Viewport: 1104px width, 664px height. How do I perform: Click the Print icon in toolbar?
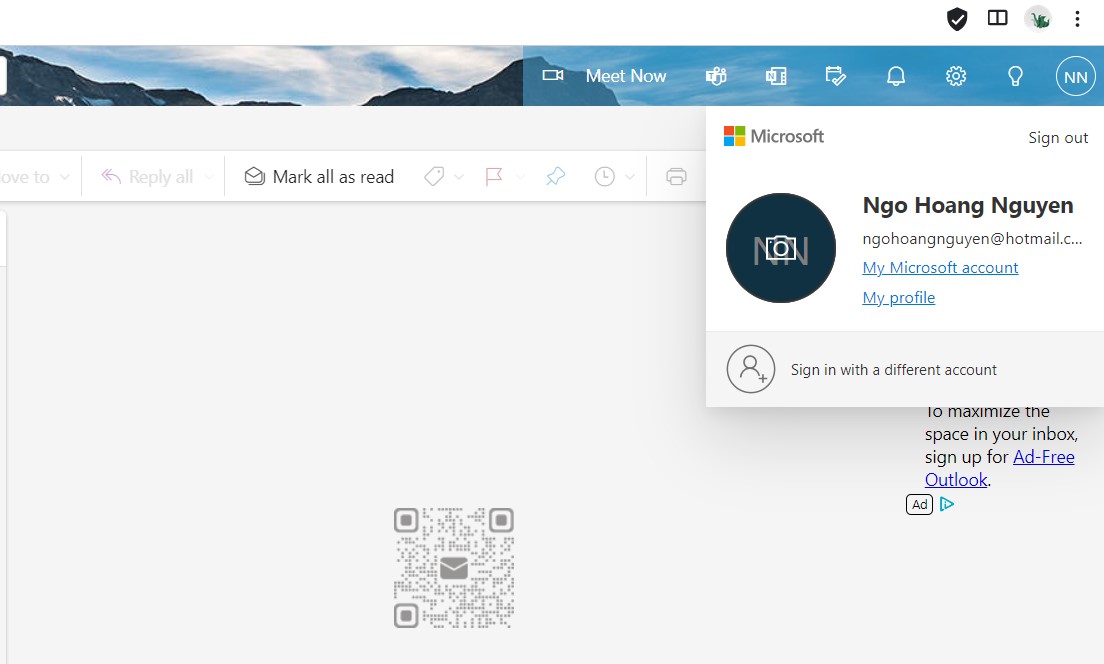click(676, 176)
